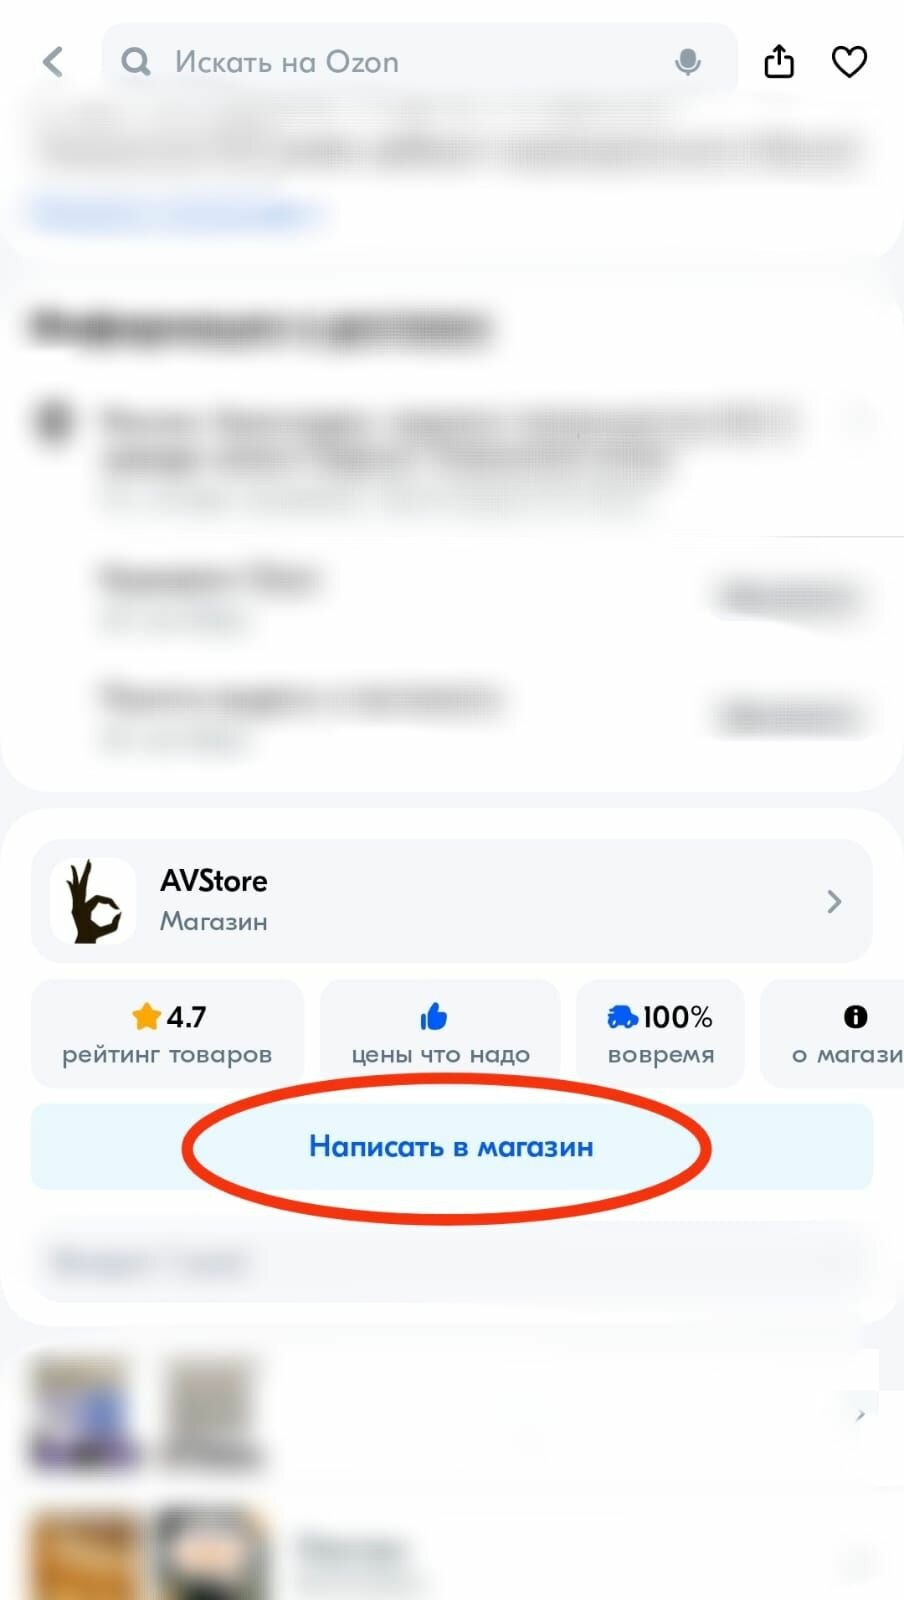
Task: Add to favorites with heart icon
Action: click(849, 62)
